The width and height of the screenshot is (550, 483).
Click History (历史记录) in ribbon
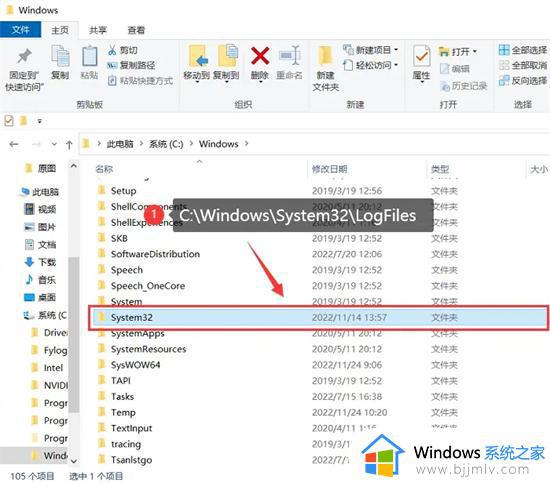coord(463,86)
